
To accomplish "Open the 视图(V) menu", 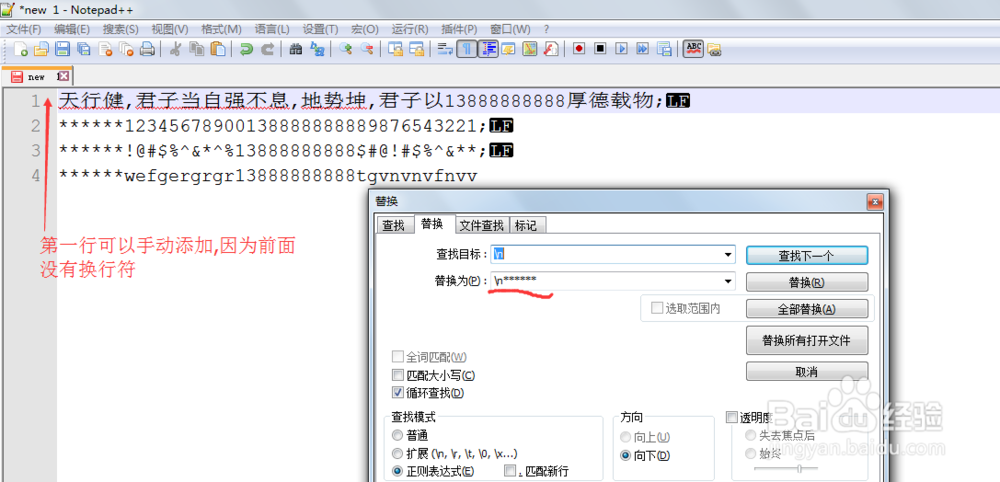I will [170, 29].
